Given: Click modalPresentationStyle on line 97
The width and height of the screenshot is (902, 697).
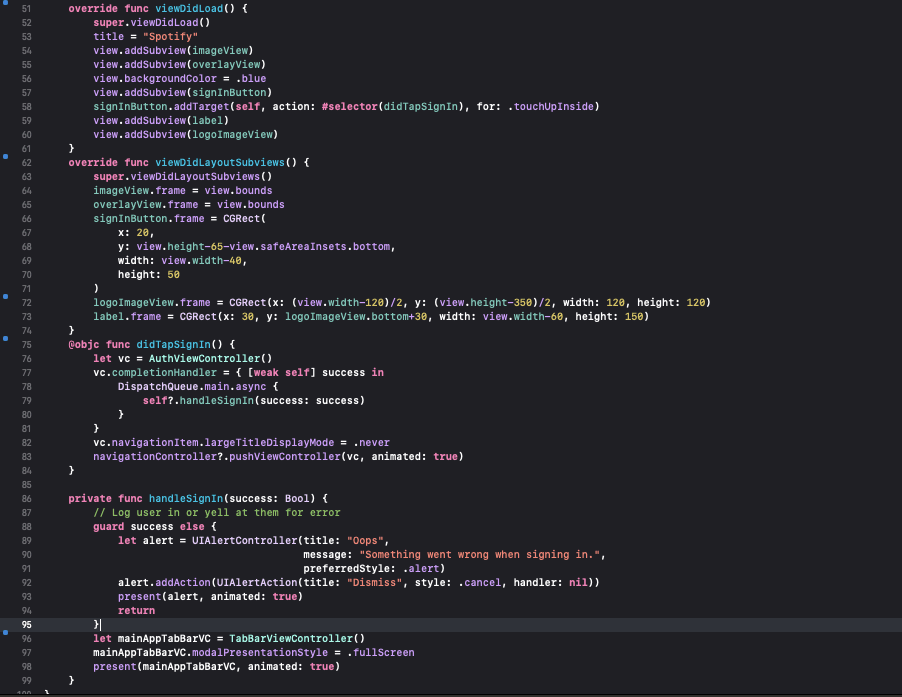Looking at the screenshot, I should [x=260, y=653].
